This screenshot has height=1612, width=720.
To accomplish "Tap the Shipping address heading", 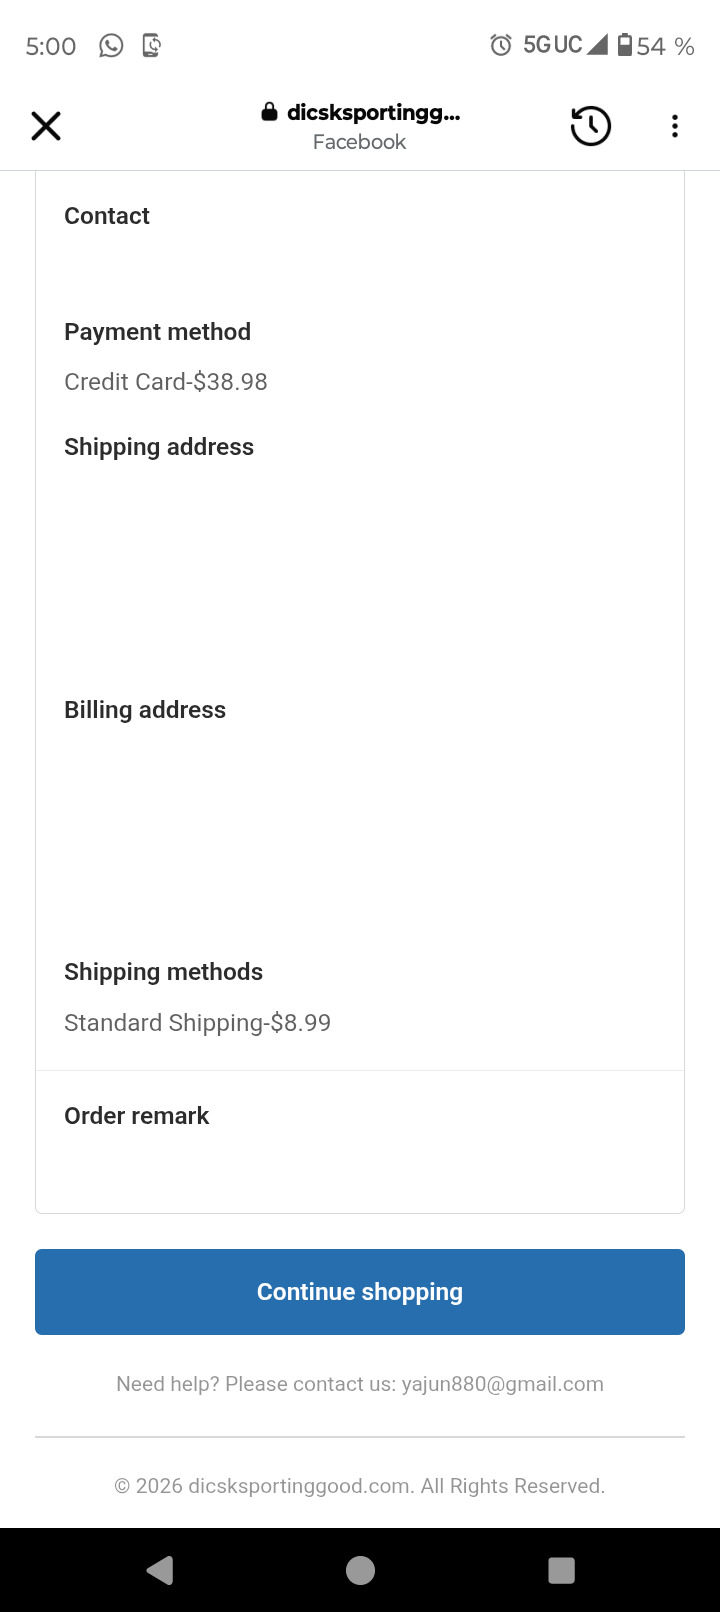I will 159,447.
